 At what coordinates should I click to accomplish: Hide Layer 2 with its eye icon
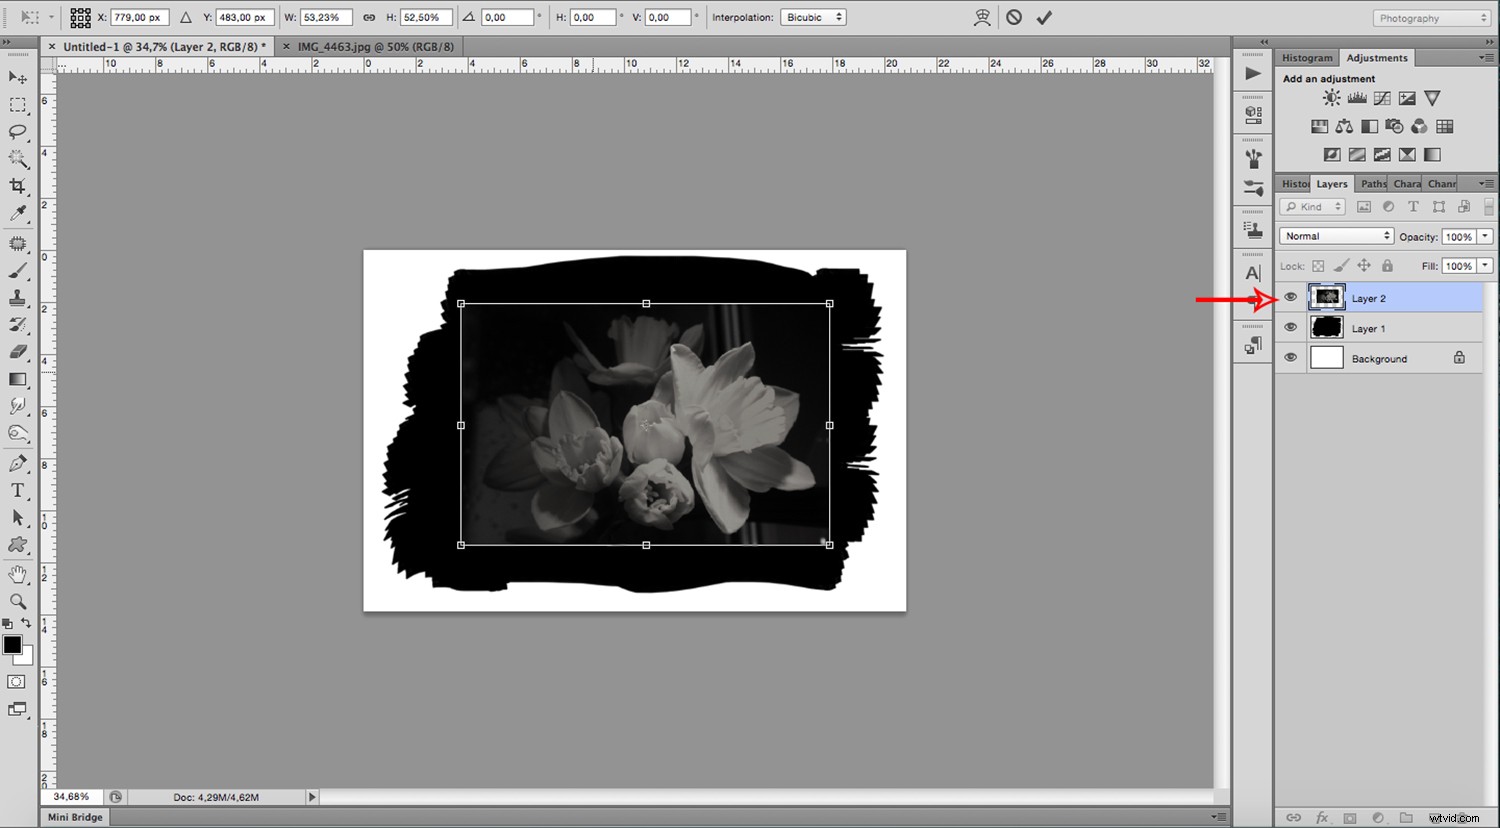pyautogui.click(x=1290, y=297)
